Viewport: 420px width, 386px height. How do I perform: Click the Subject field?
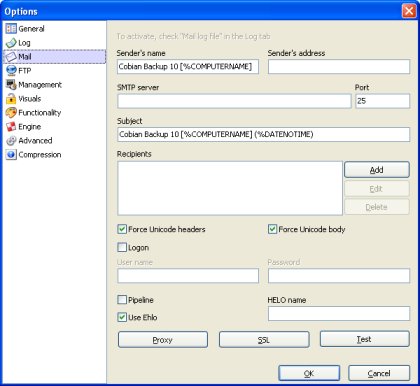pyautogui.click(x=264, y=135)
